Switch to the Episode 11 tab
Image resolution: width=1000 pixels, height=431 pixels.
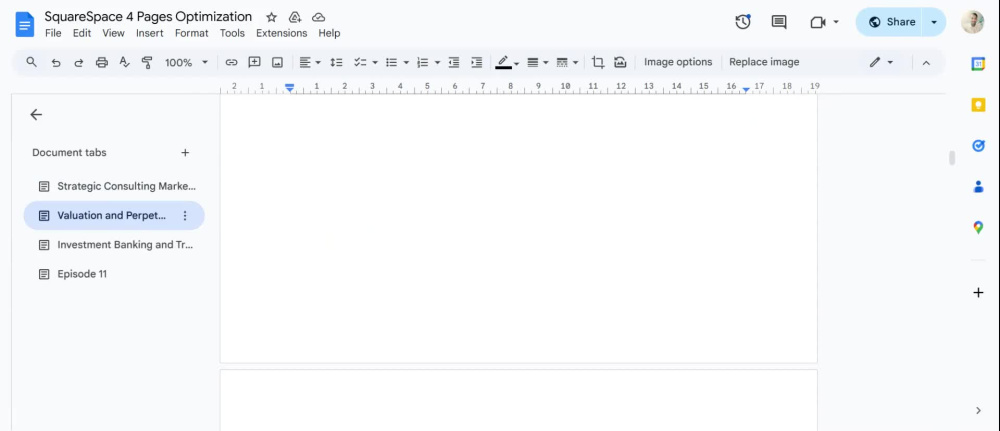pos(114,274)
